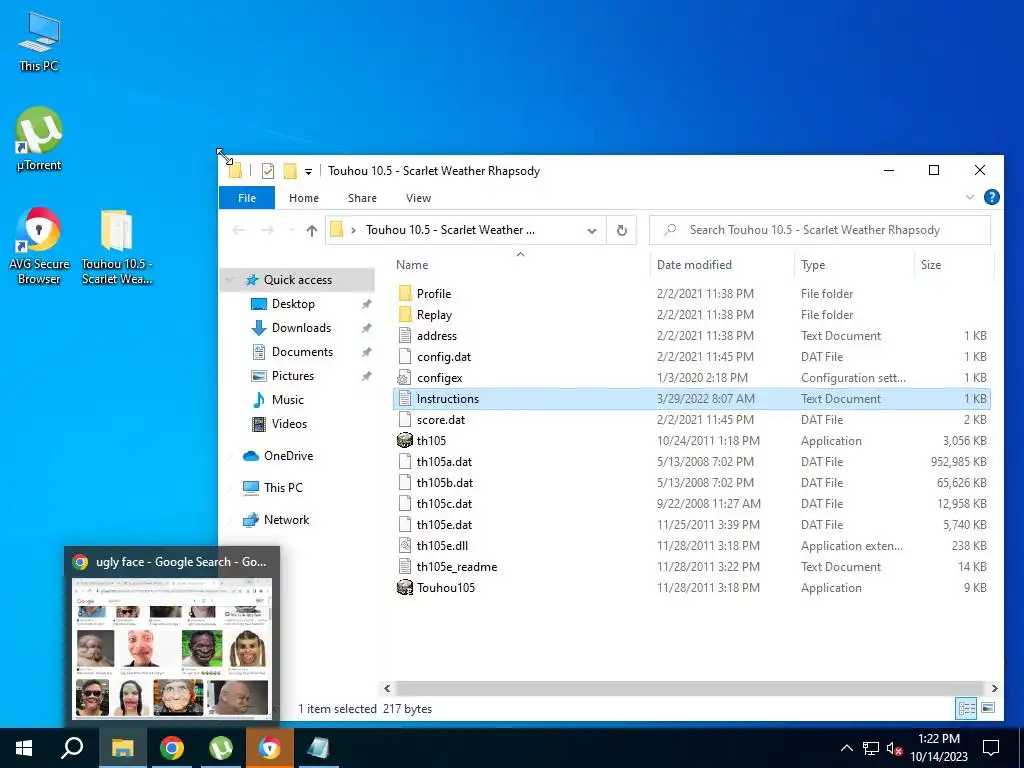Go back with the Back arrow
The width and height of the screenshot is (1024, 768).
238,230
